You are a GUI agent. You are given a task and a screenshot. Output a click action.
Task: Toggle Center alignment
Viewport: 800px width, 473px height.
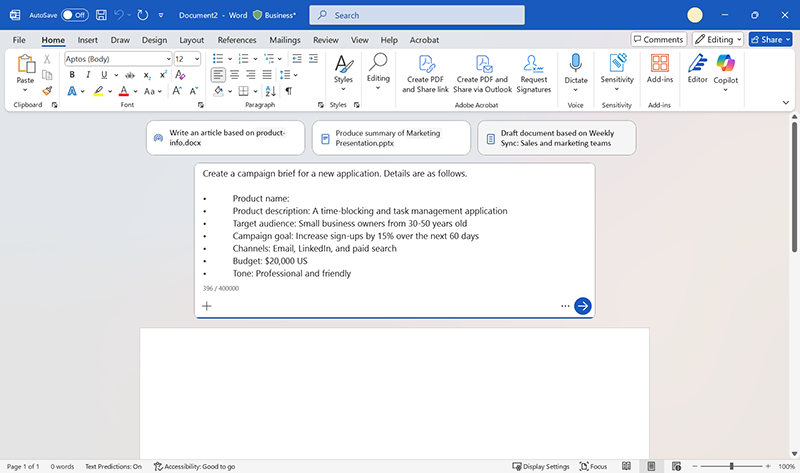pyautogui.click(x=235, y=75)
